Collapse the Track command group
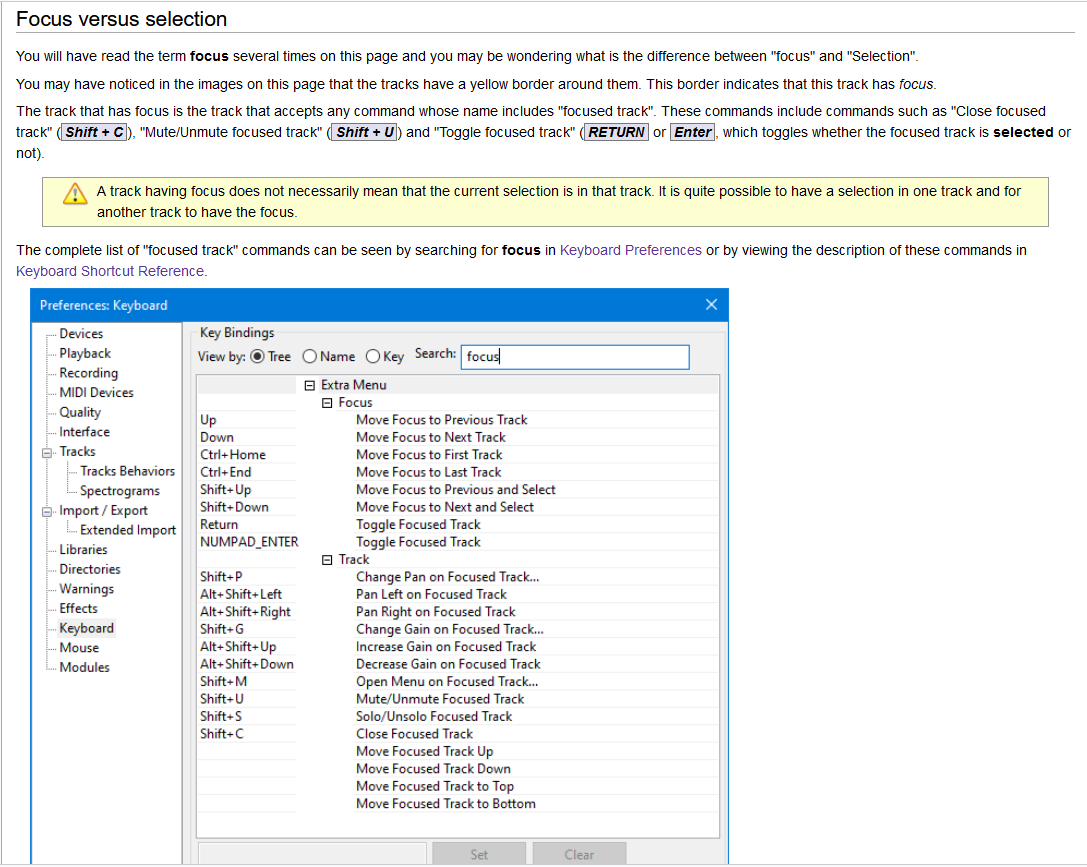 327,559
